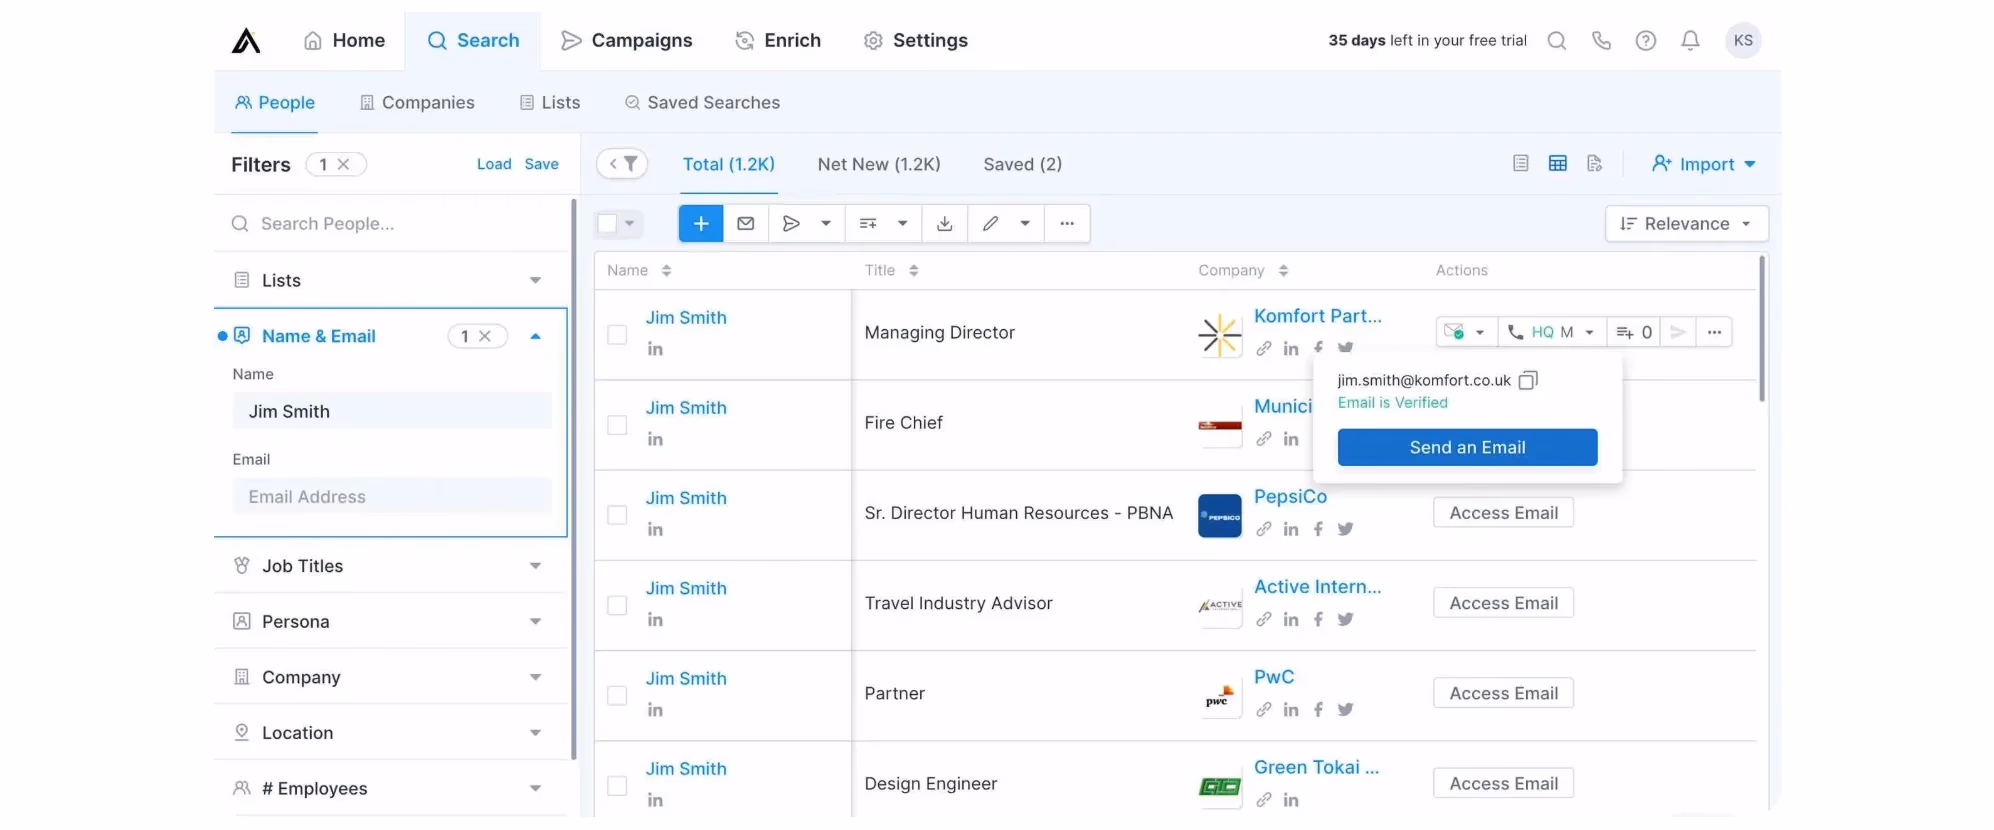This screenshot has width=1994, height=830.
Task: Open the Relevance sort dropdown
Action: (1686, 223)
